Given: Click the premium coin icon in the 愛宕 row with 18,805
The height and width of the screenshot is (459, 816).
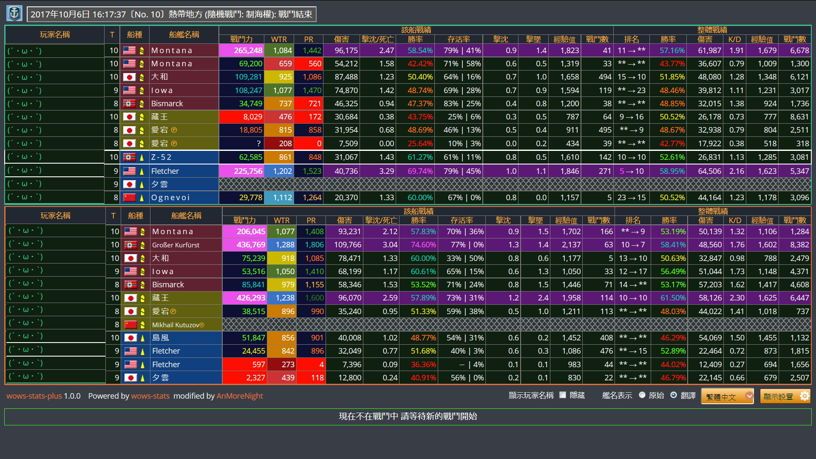Looking at the screenshot, I should pos(174,130).
